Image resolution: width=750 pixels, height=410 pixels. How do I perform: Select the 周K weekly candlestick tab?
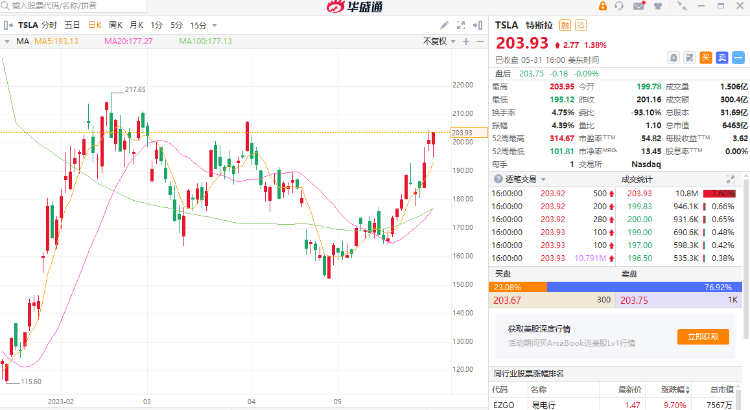(115, 25)
